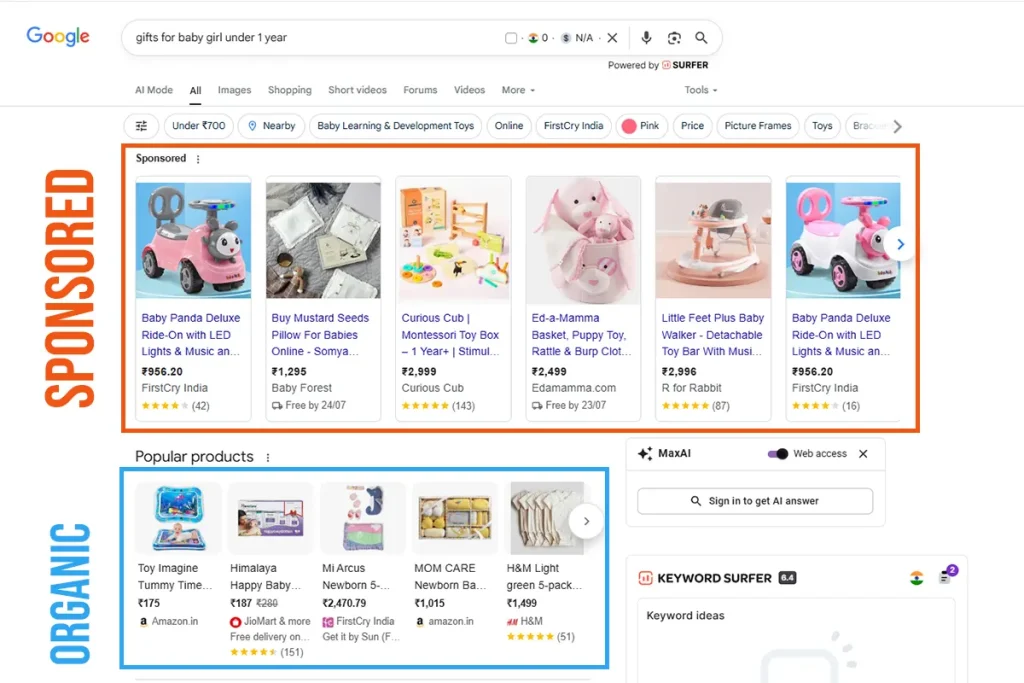Clear the search query with X
The height and width of the screenshot is (683, 1024).
point(612,38)
